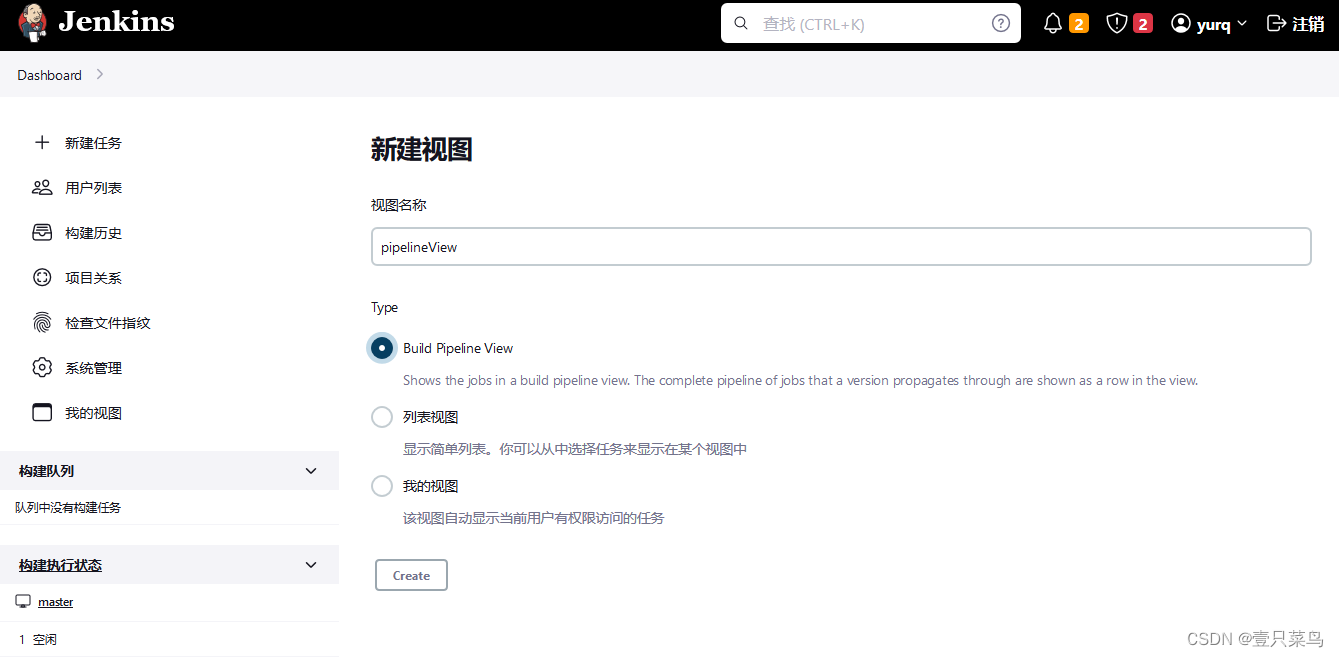Open the yurq user profile link
The image size is (1339, 657).
(1213, 24)
